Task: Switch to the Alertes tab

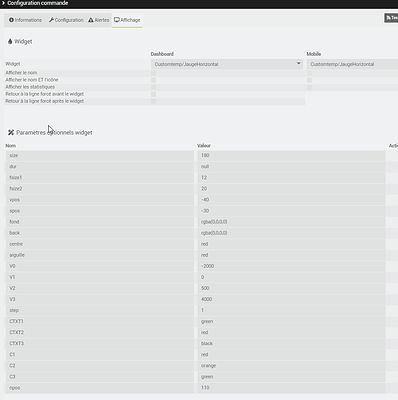Action: pyautogui.click(x=99, y=20)
